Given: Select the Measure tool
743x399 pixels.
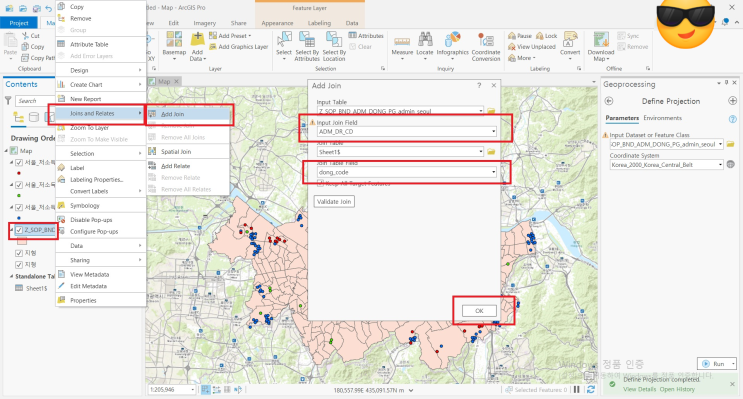Looking at the screenshot, I should point(402,45).
